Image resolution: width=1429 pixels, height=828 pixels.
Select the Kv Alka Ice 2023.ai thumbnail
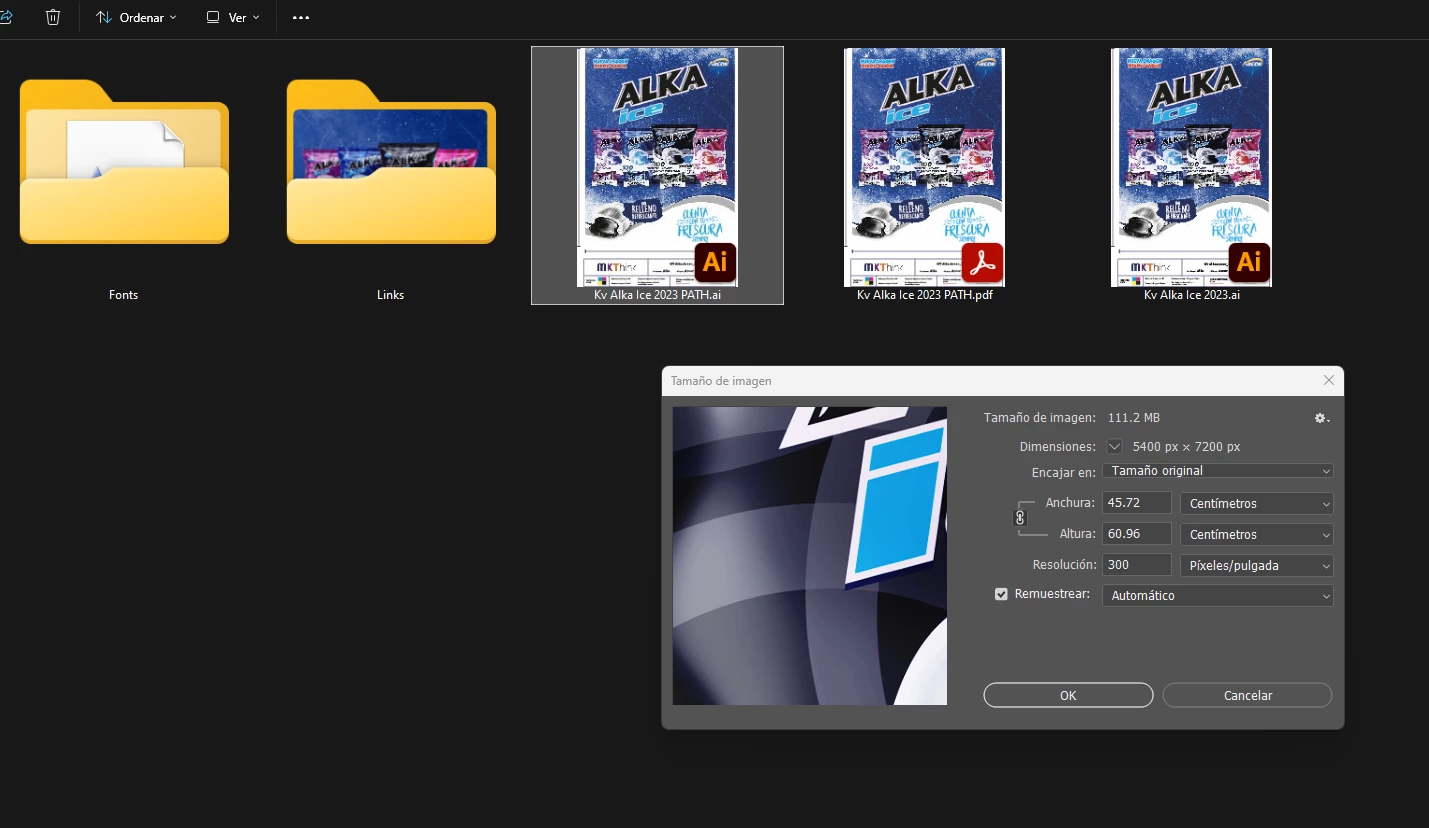(x=1191, y=167)
